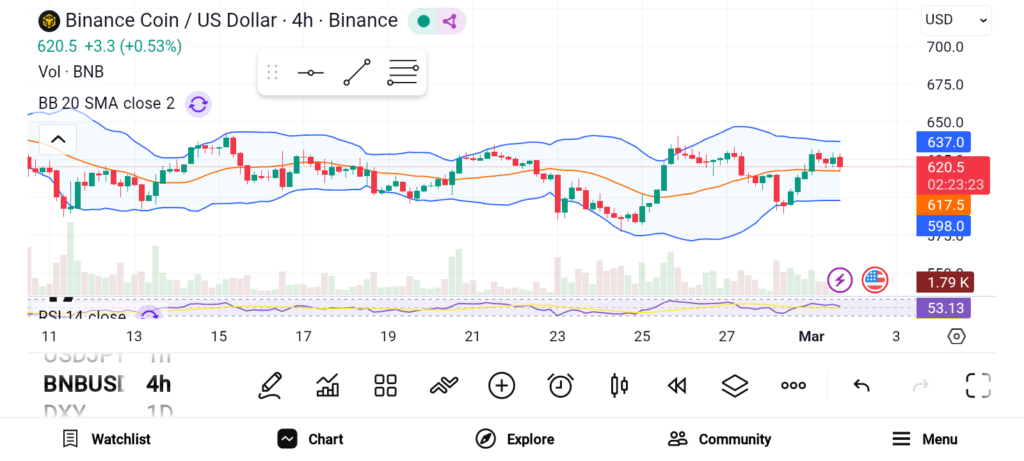The height and width of the screenshot is (461, 1024).
Task: Open the USD currency dropdown
Action: [955, 19]
